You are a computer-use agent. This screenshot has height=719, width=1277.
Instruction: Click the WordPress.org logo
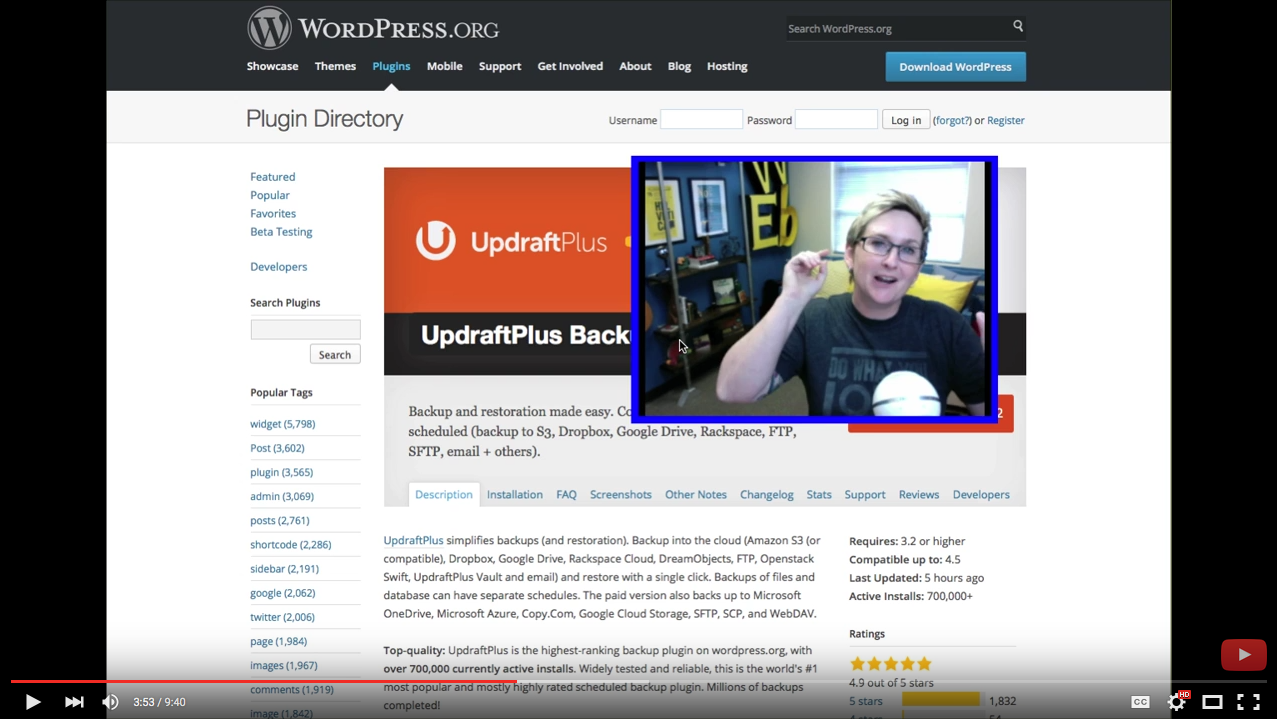click(373, 28)
